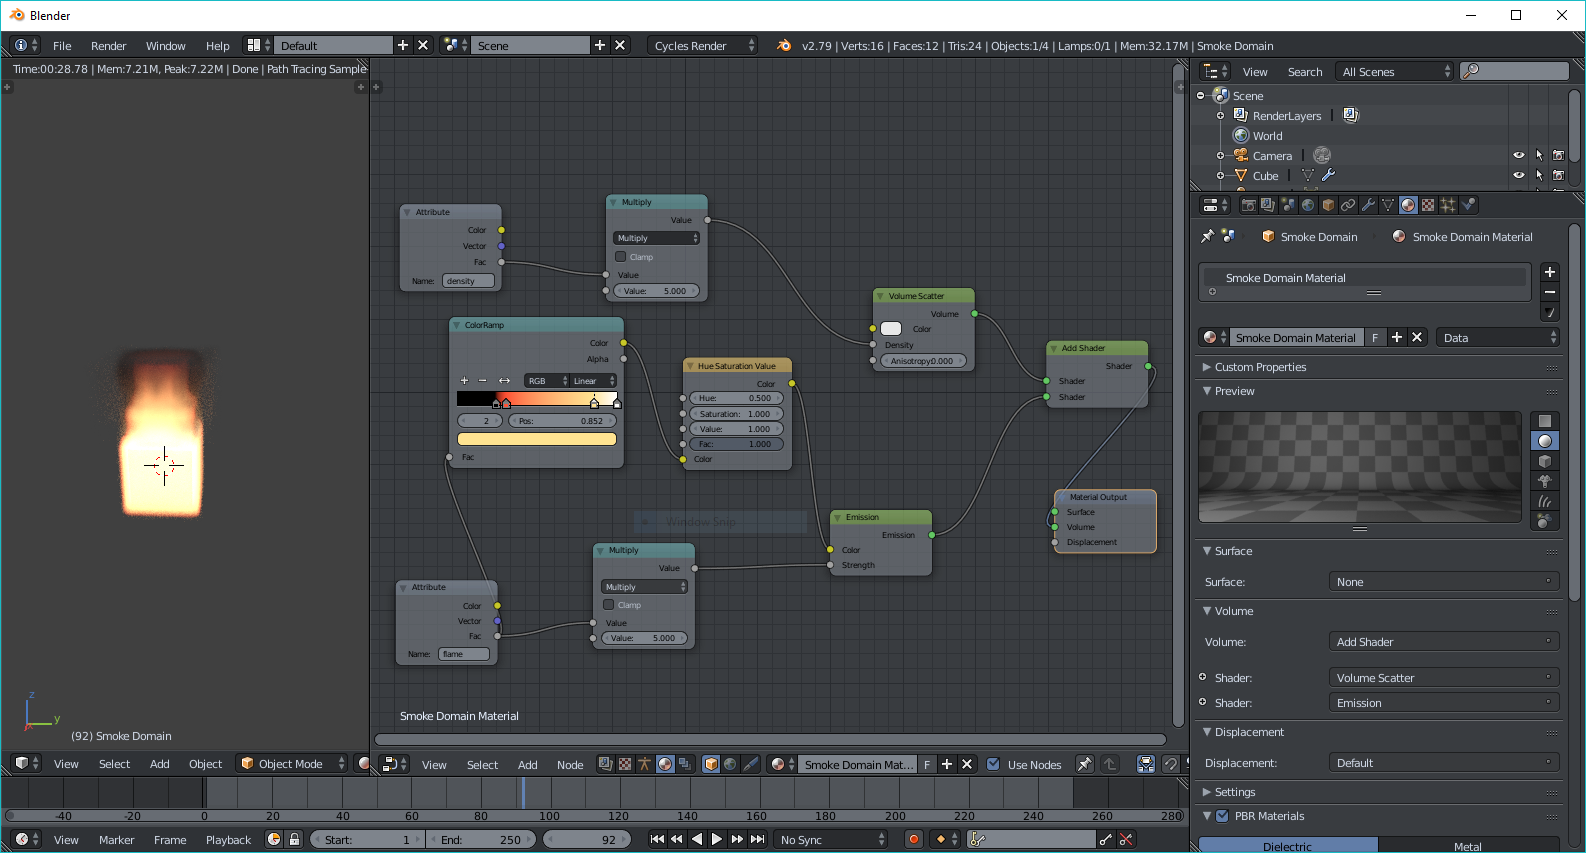The image size is (1586, 853).
Task: Click Surface None shader button
Action: pos(1444,582)
